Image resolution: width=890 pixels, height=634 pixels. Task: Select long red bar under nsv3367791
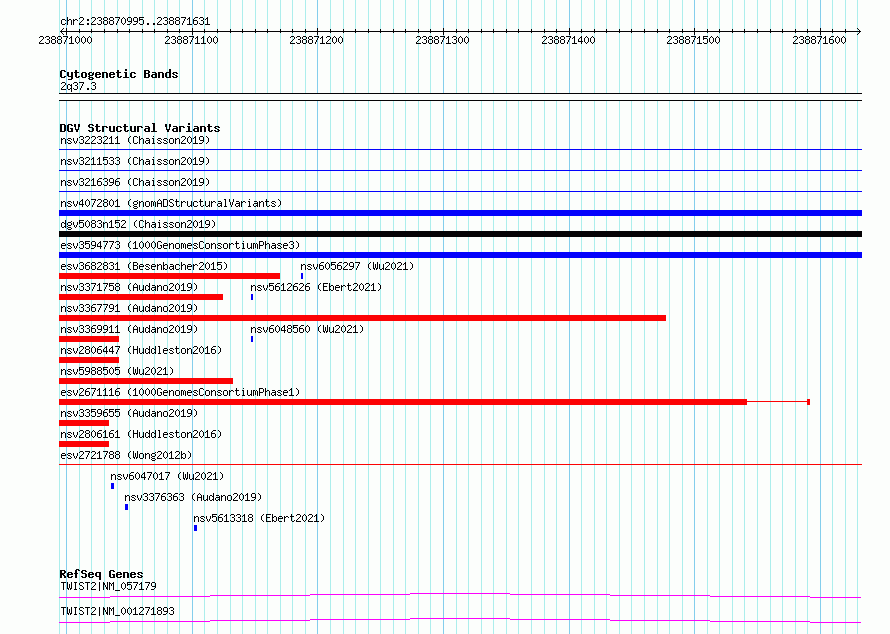point(362,318)
